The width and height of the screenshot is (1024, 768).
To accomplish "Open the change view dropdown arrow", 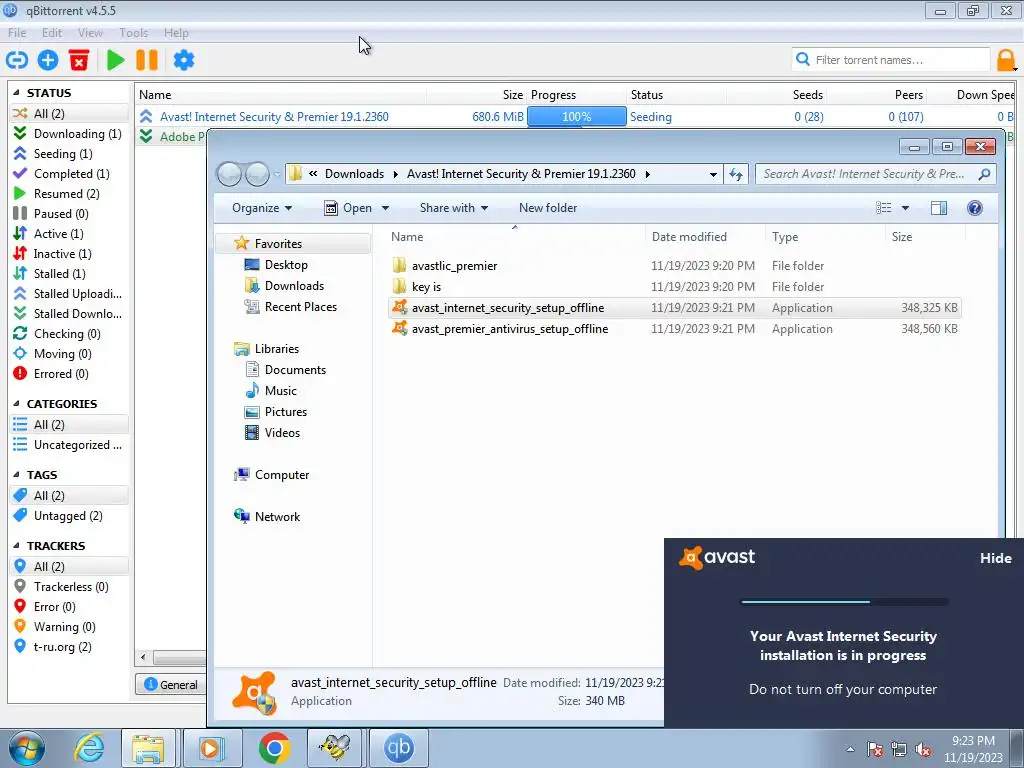I will [x=905, y=208].
